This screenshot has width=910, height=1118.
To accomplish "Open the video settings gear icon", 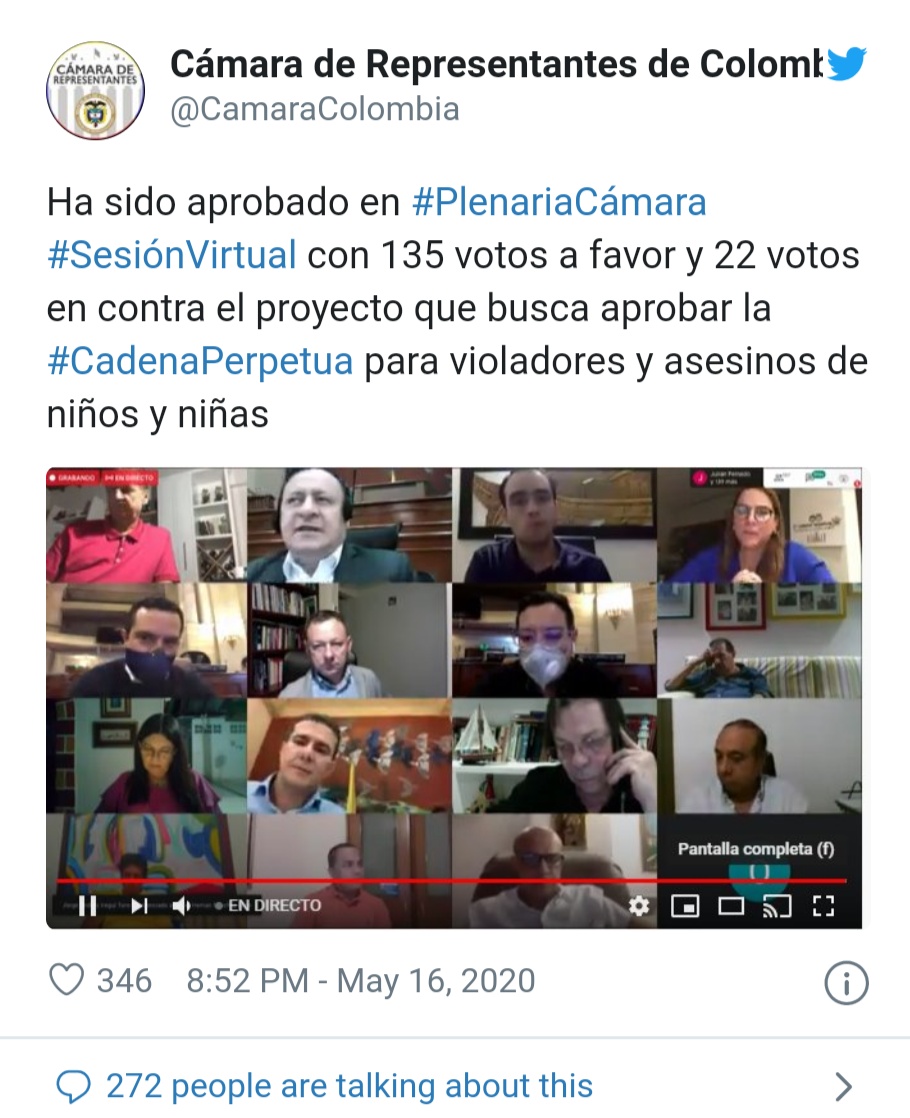I will pos(638,906).
